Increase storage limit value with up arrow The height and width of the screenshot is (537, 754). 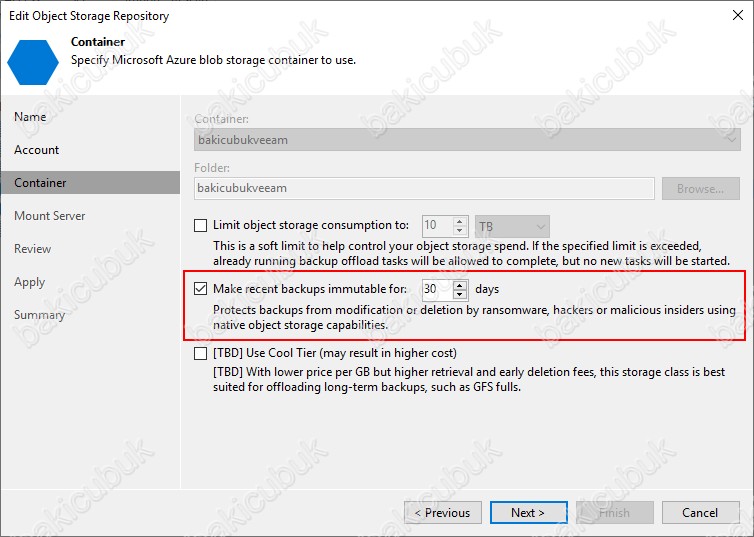click(460, 222)
